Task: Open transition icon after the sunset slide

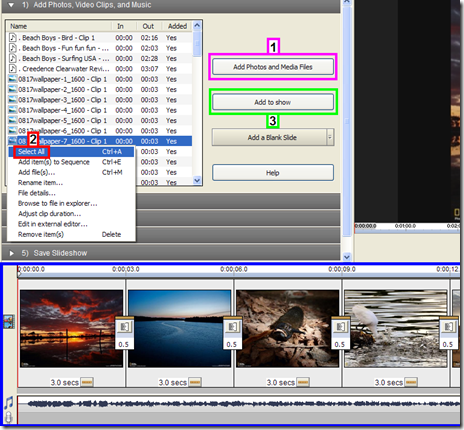Action: (x=124, y=327)
